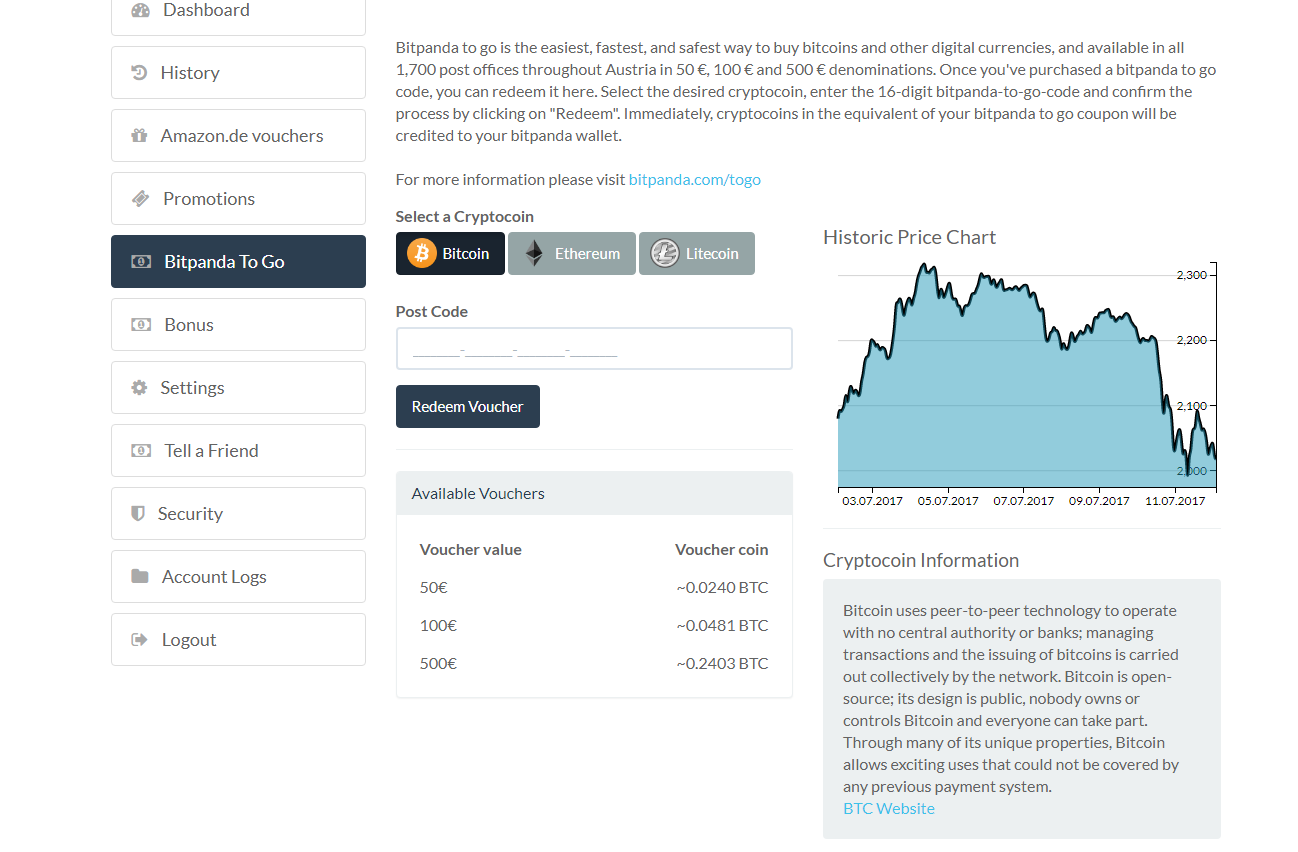
Task: Click the Select a Cryptocoin label
Action: click(x=465, y=217)
